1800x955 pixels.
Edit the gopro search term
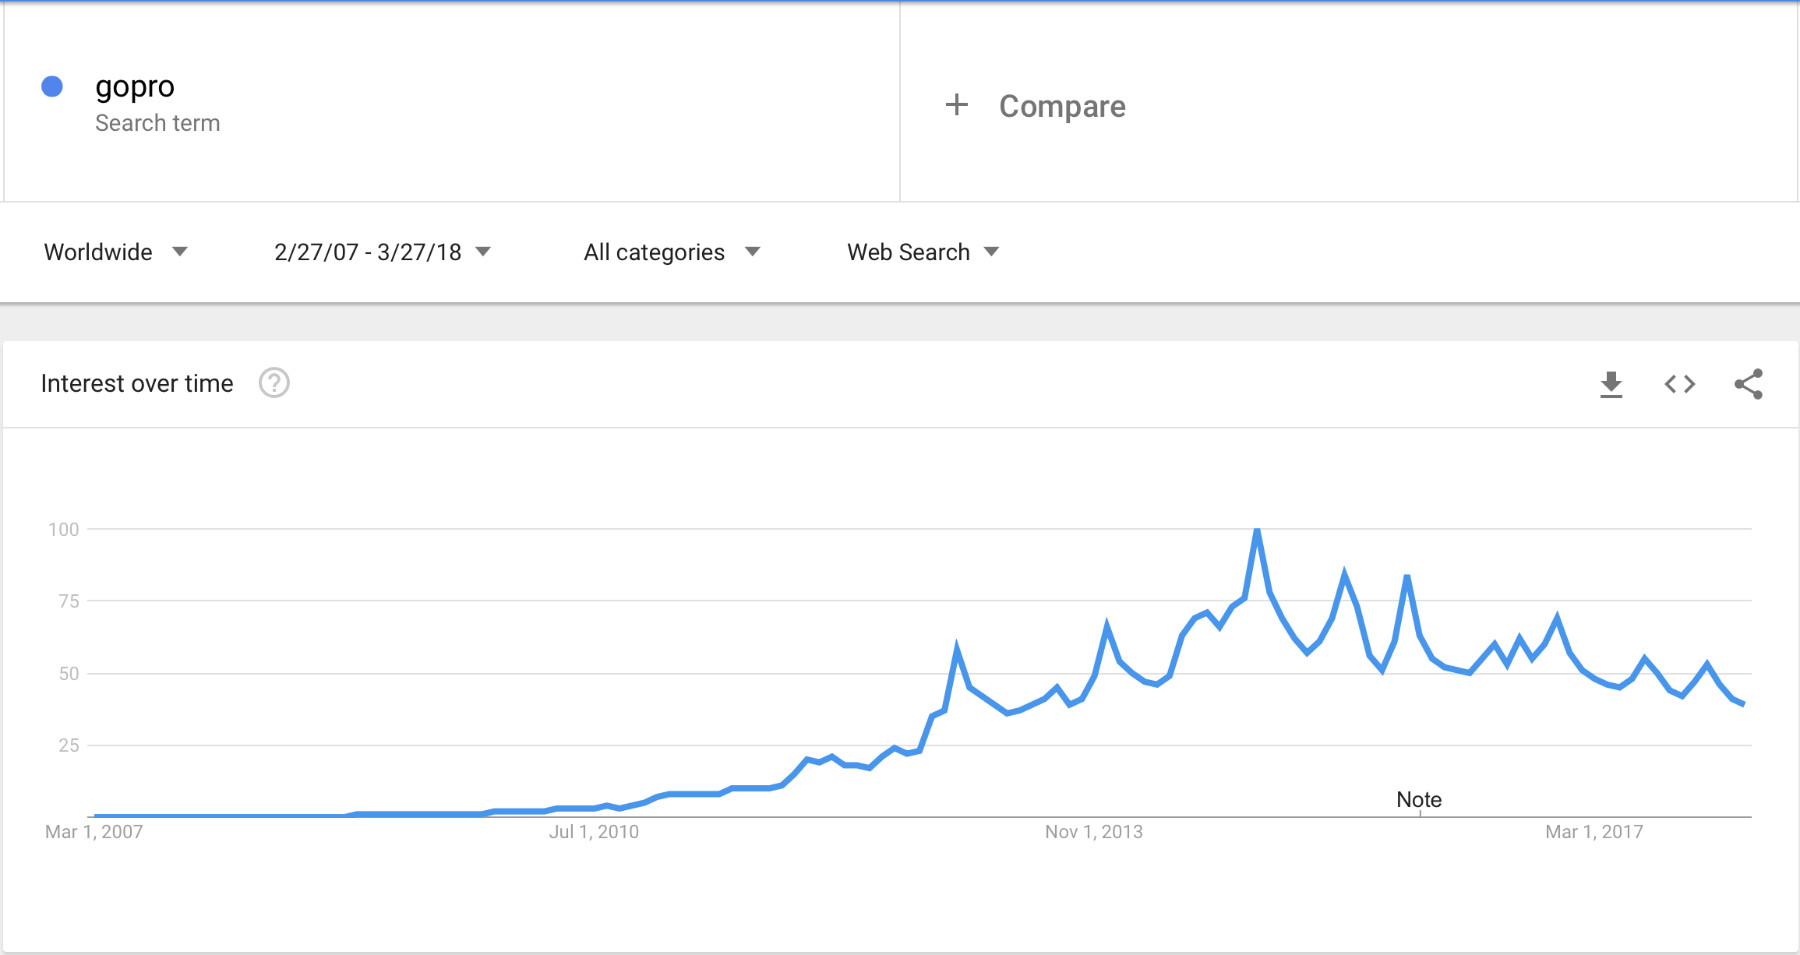[x=135, y=87]
